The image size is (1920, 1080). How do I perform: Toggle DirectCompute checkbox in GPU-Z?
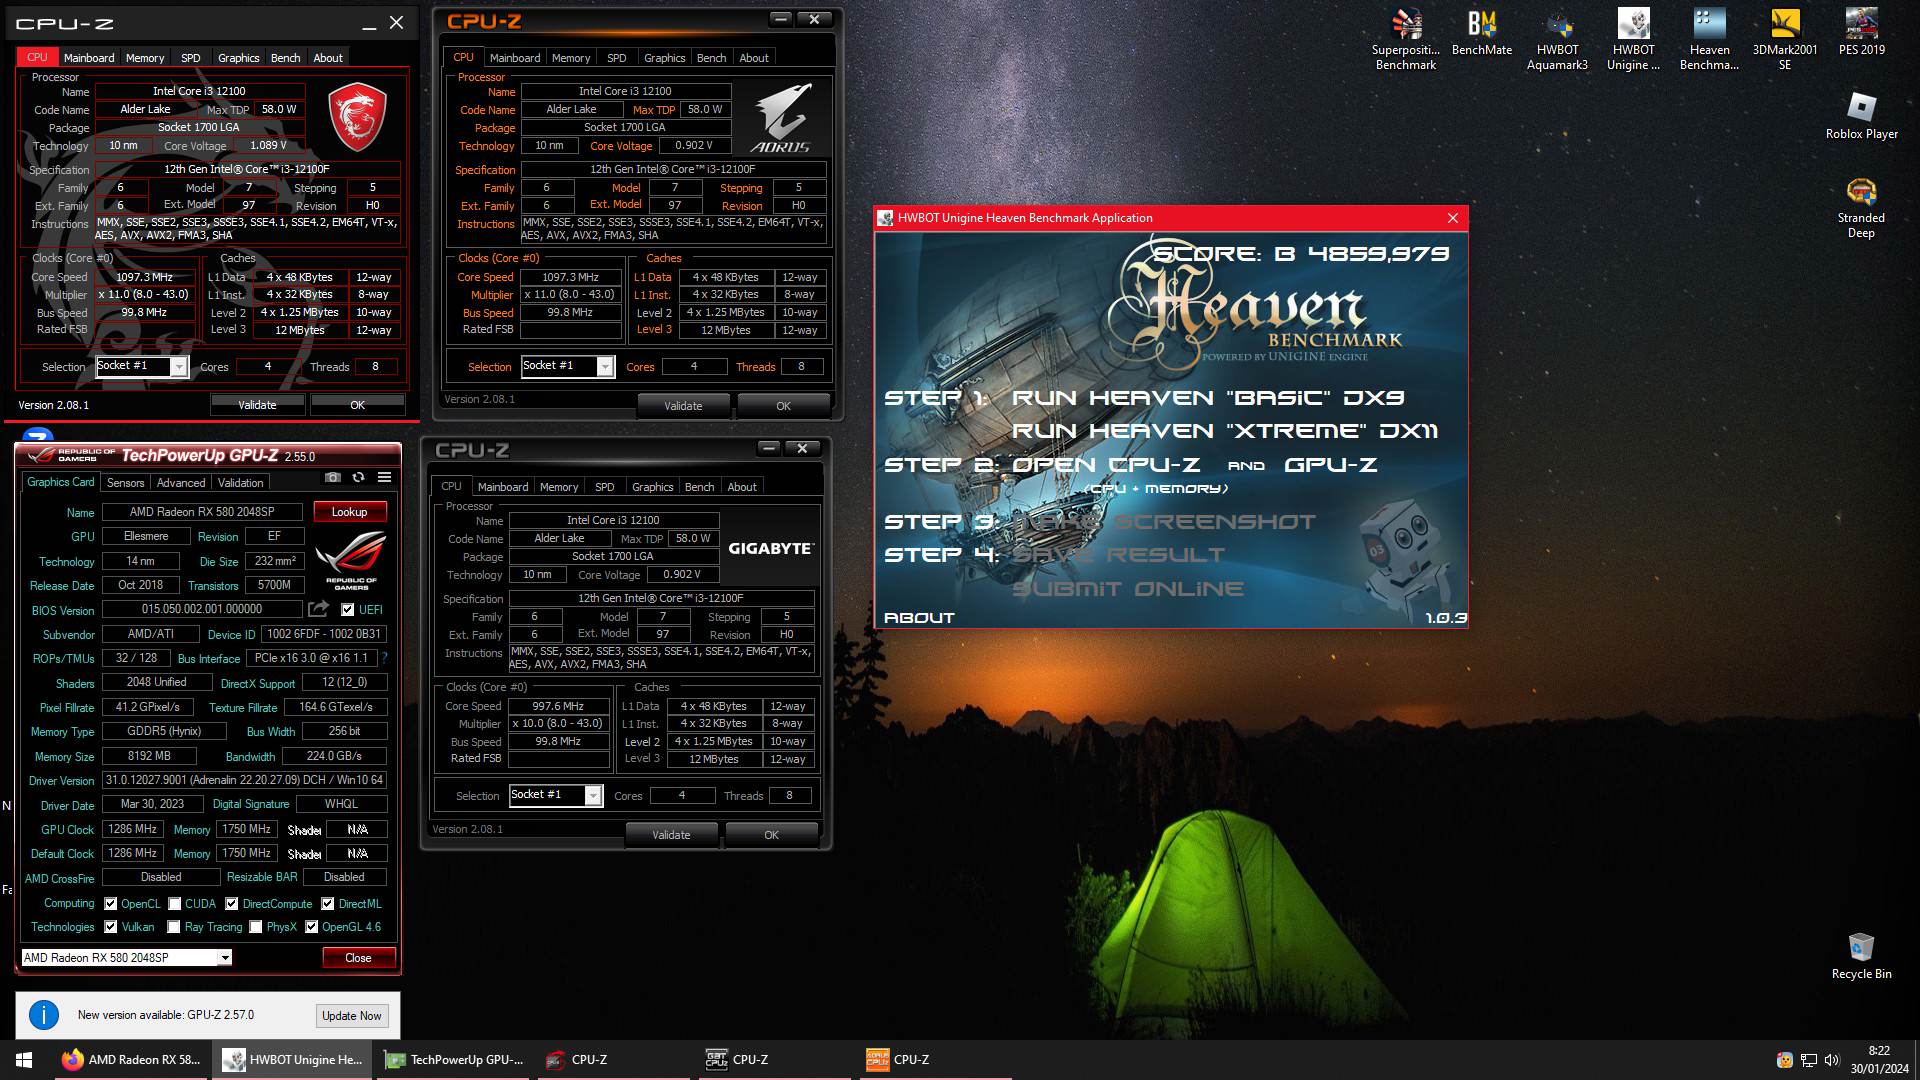point(232,904)
